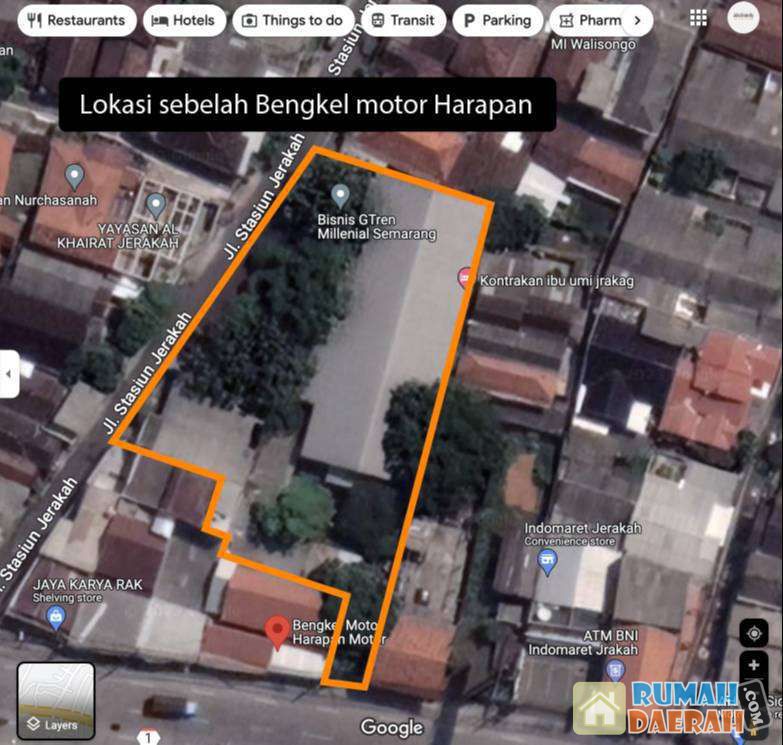This screenshot has width=783, height=745.
Task: Click the Google logo at bottom
Action: click(x=391, y=727)
